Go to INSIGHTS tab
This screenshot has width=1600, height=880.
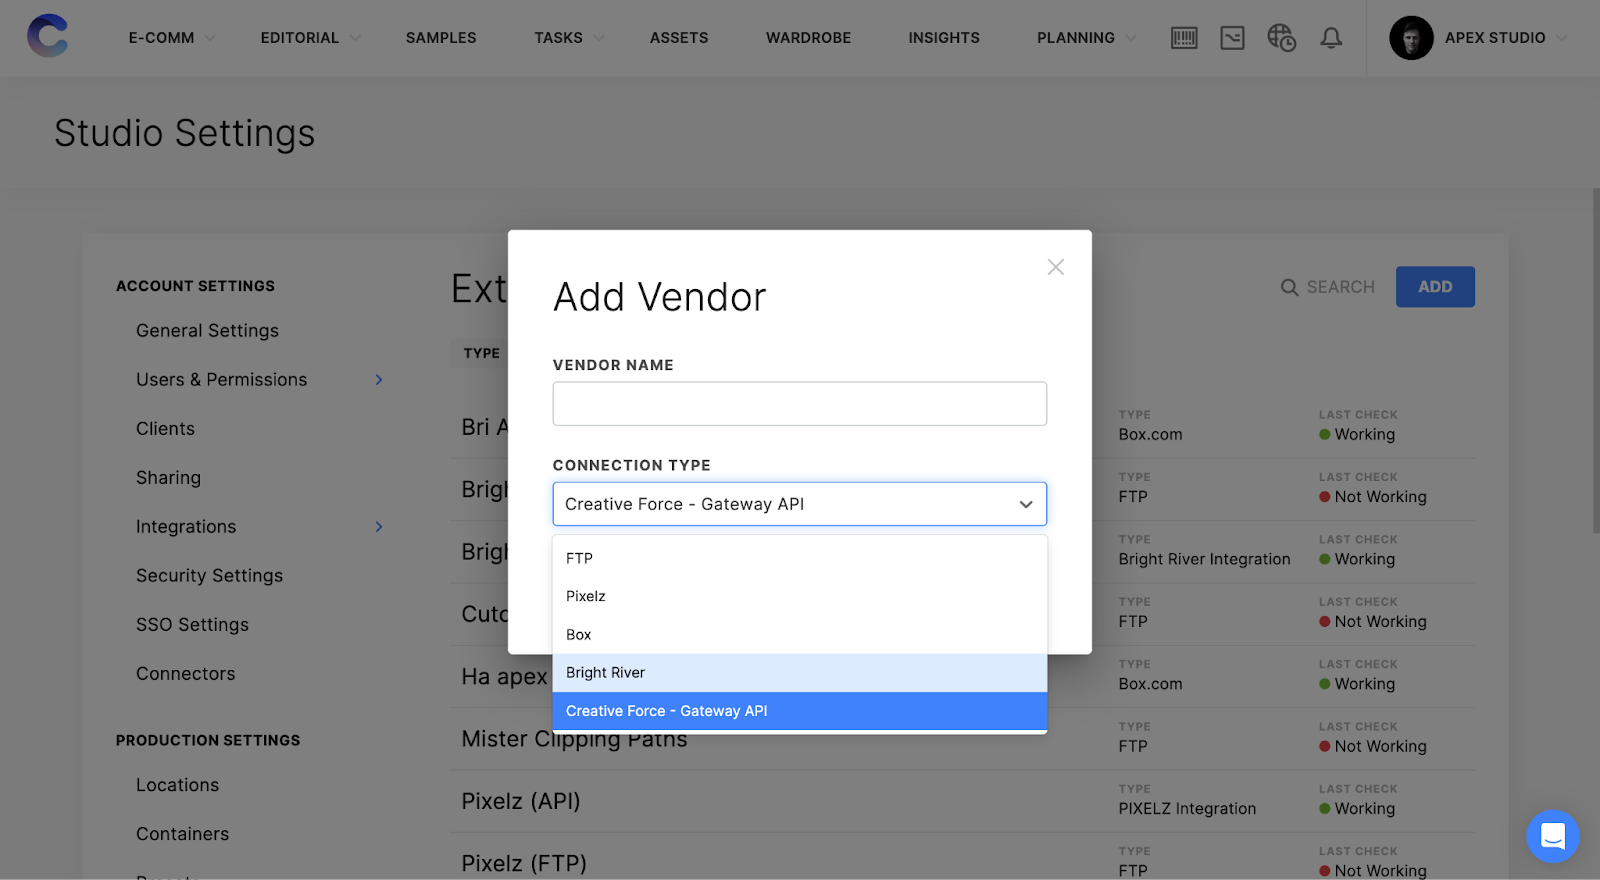(944, 38)
